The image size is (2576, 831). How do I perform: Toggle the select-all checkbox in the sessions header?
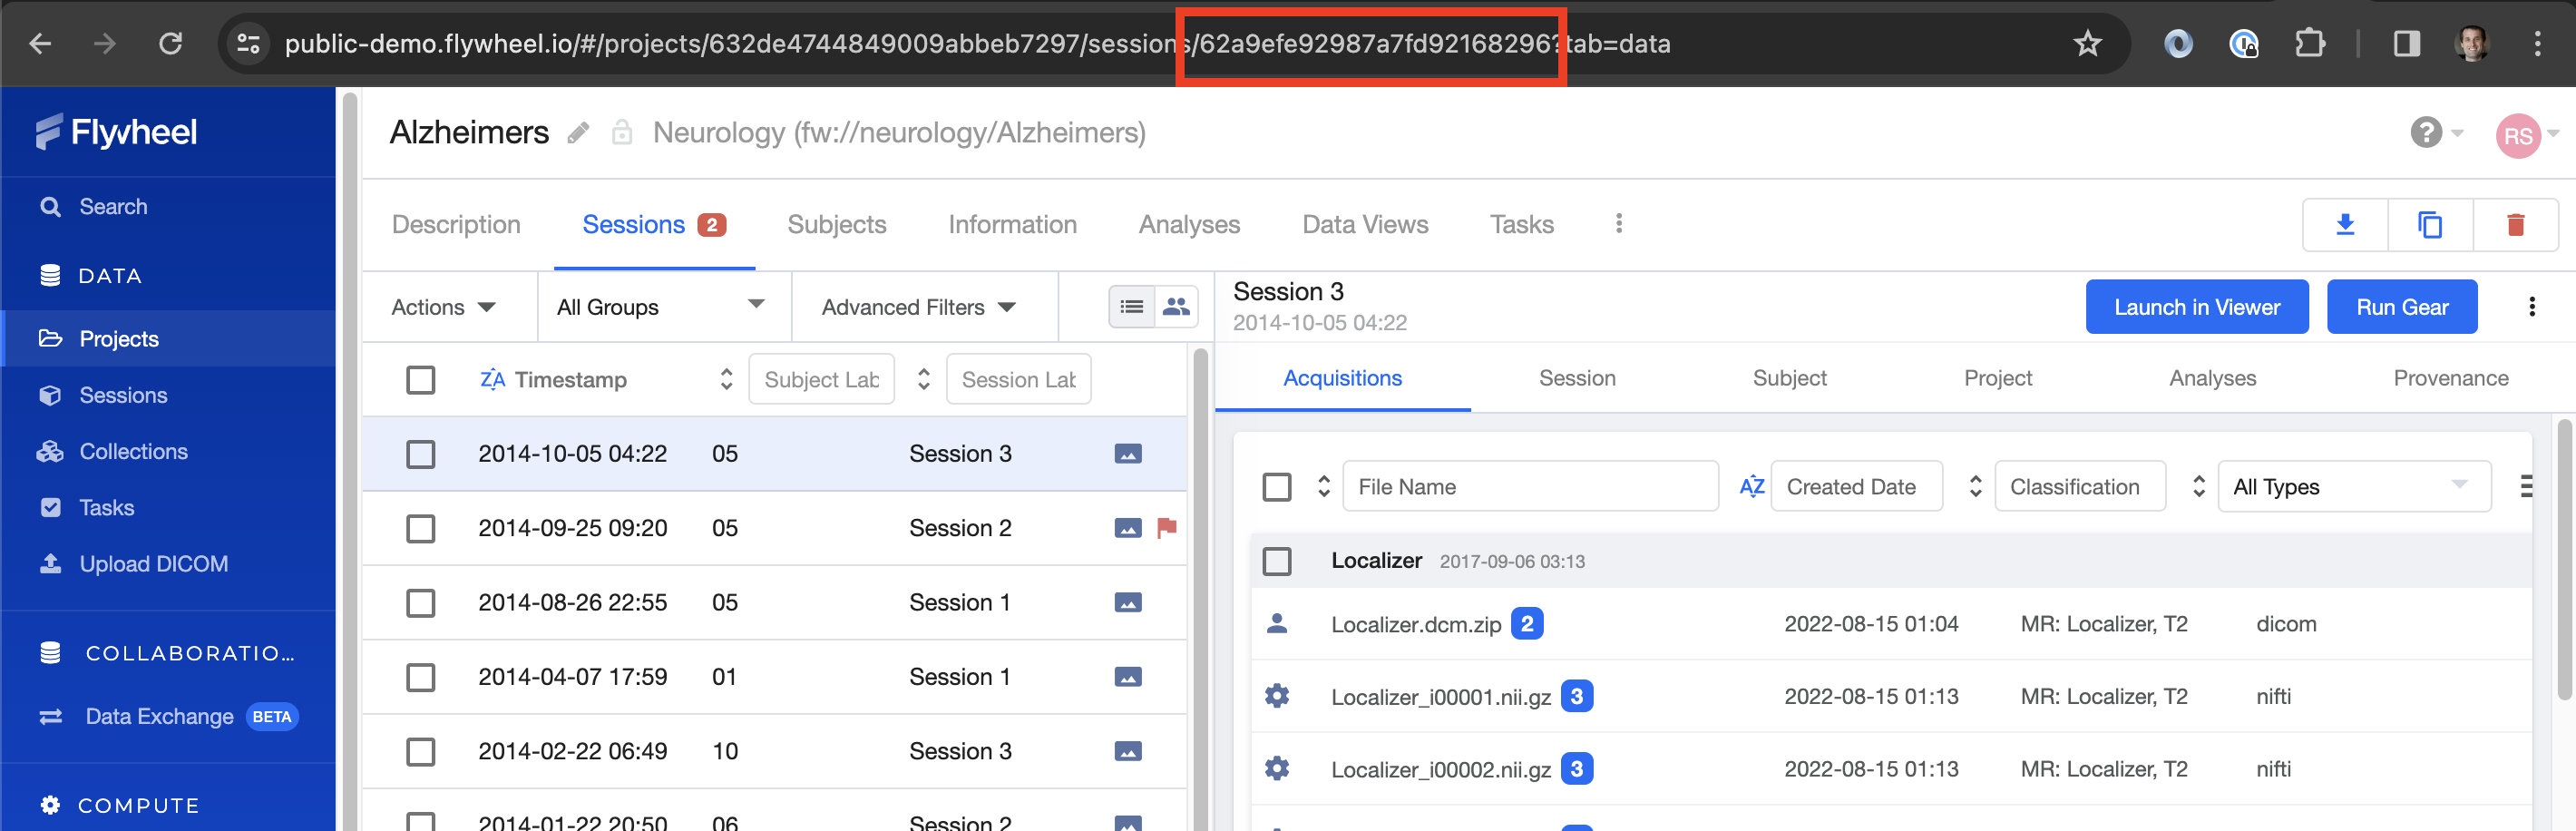pos(421,380)
